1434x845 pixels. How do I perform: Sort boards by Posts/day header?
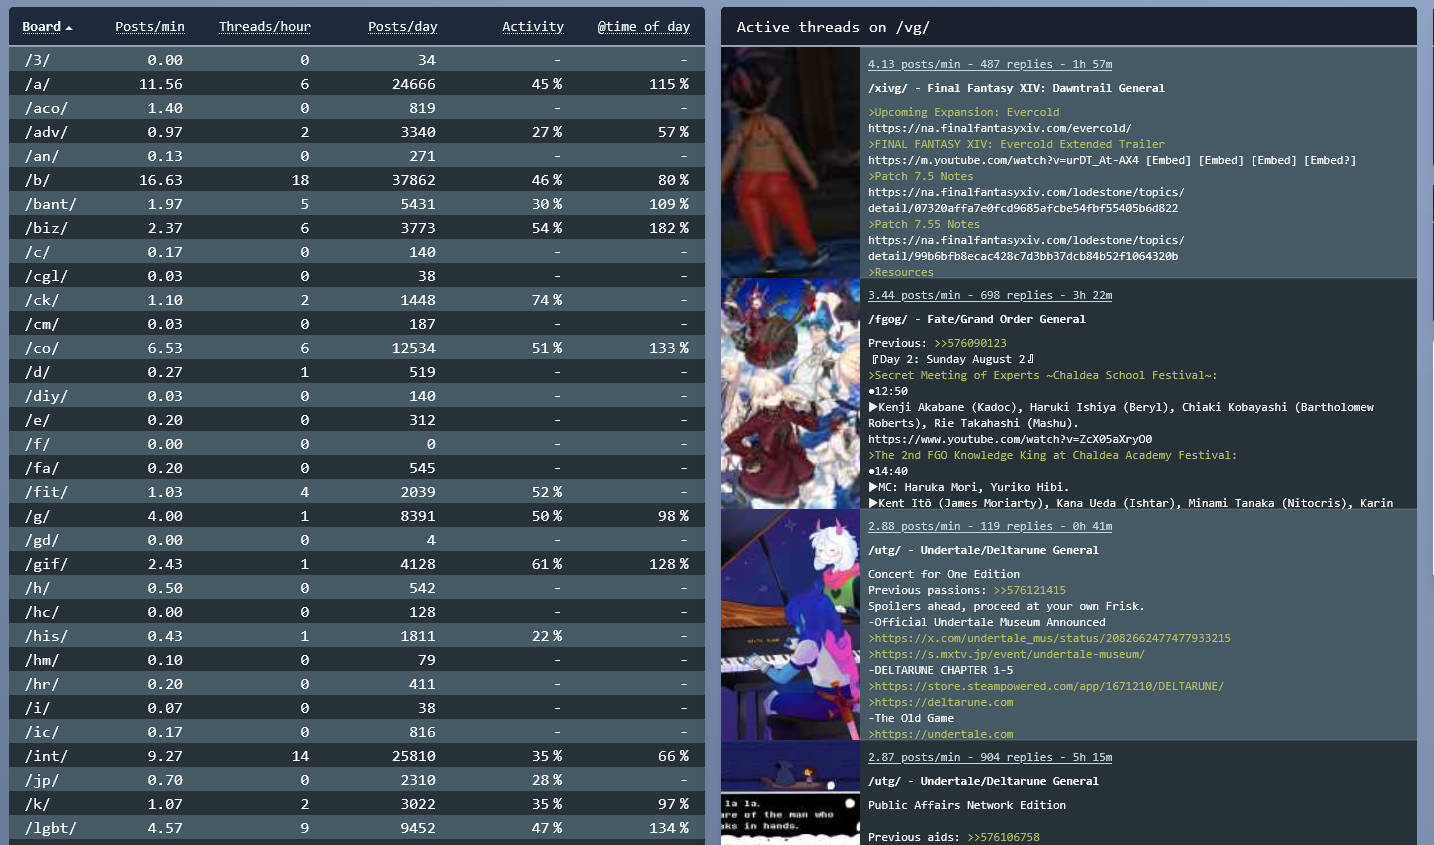coord(402,27)
